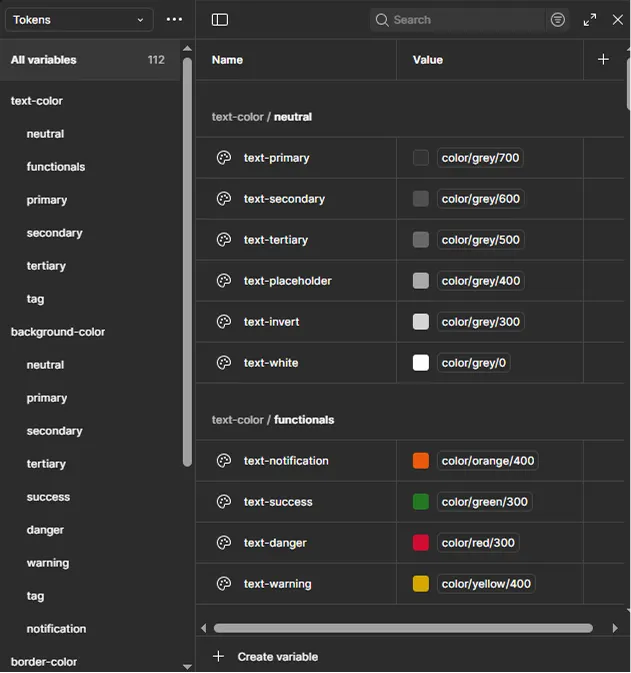Click the color/grey/700 value chip

[481, 158]
